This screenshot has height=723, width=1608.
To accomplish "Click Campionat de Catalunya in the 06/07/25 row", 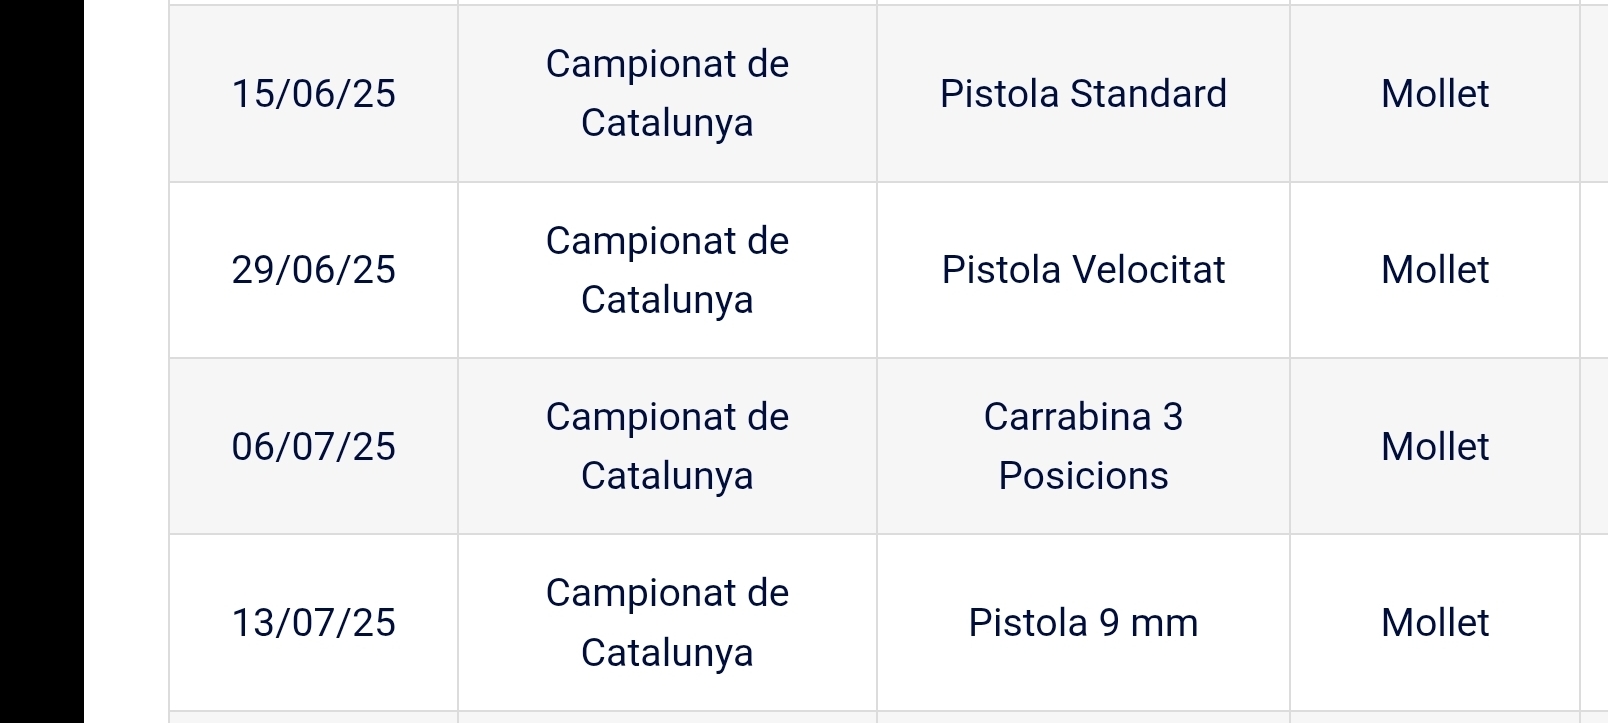I will point(667,446).
